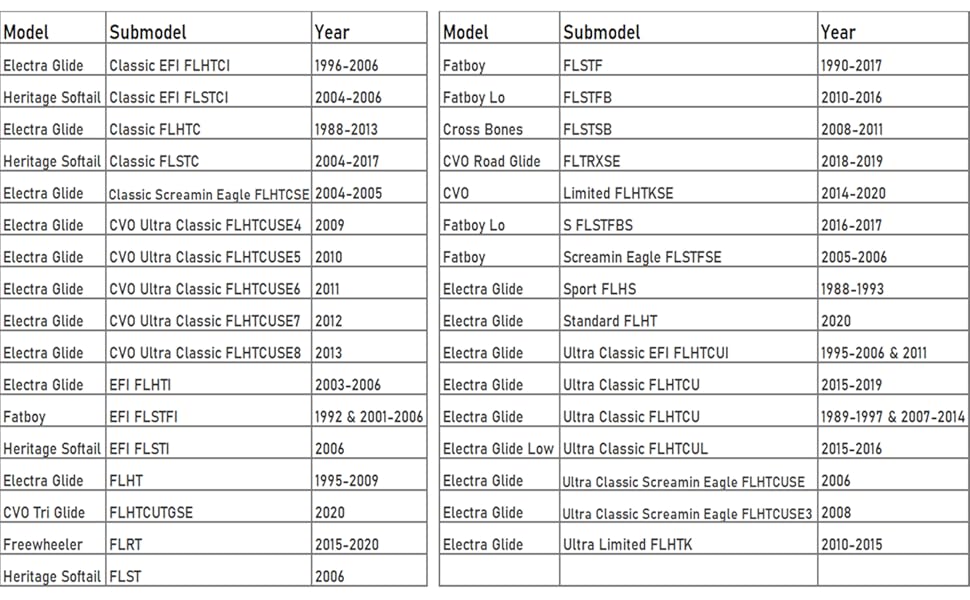
Task: Click the Cross Bones model cell
Action: coord(483,130)
